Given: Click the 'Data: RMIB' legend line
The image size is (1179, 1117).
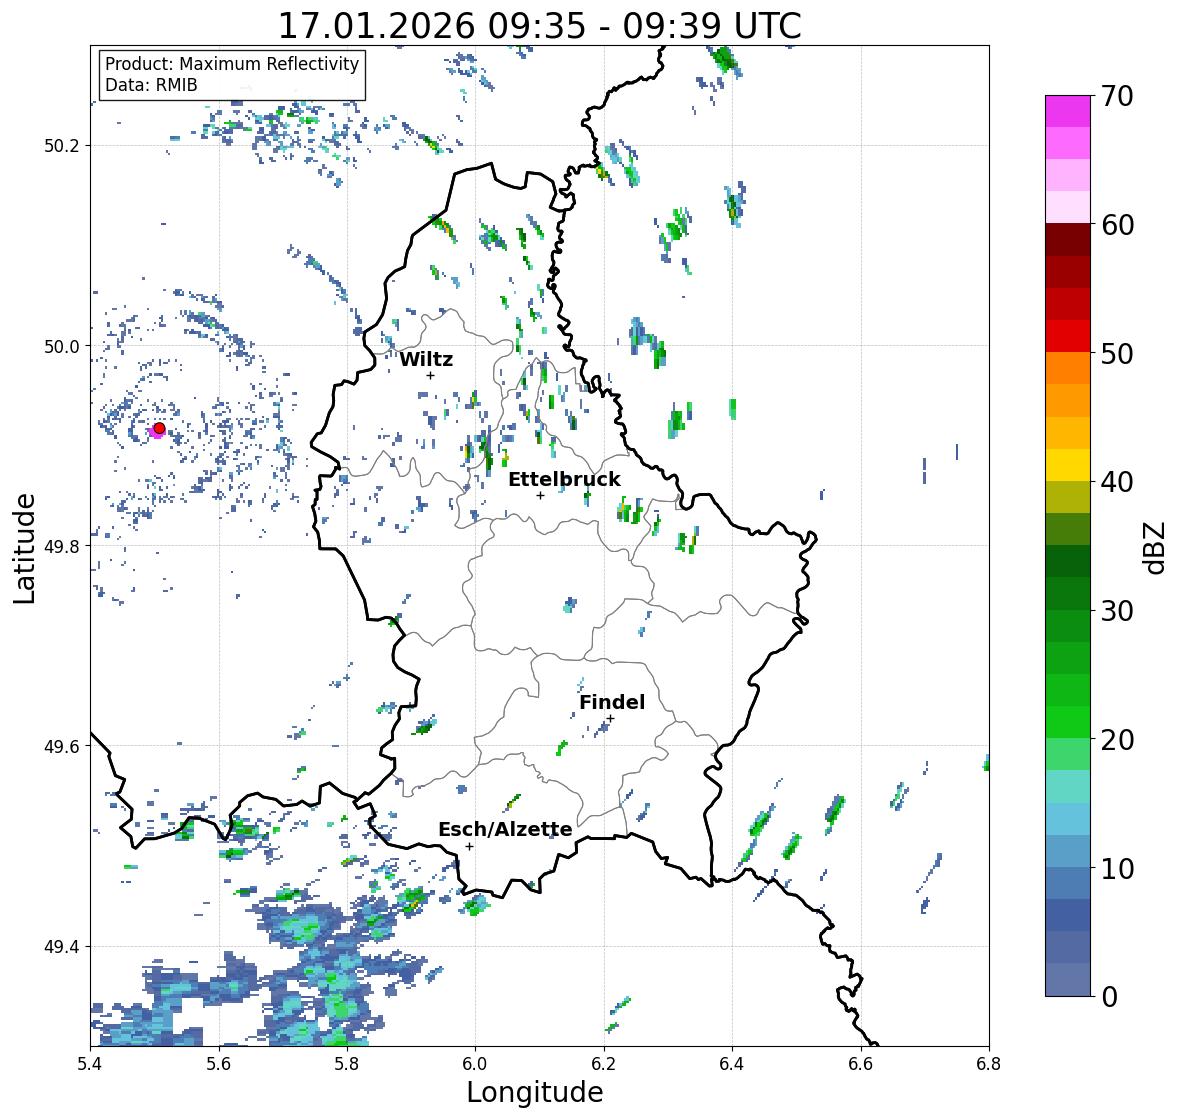Looking at the screenshot, I should click(x=151, y=85).
